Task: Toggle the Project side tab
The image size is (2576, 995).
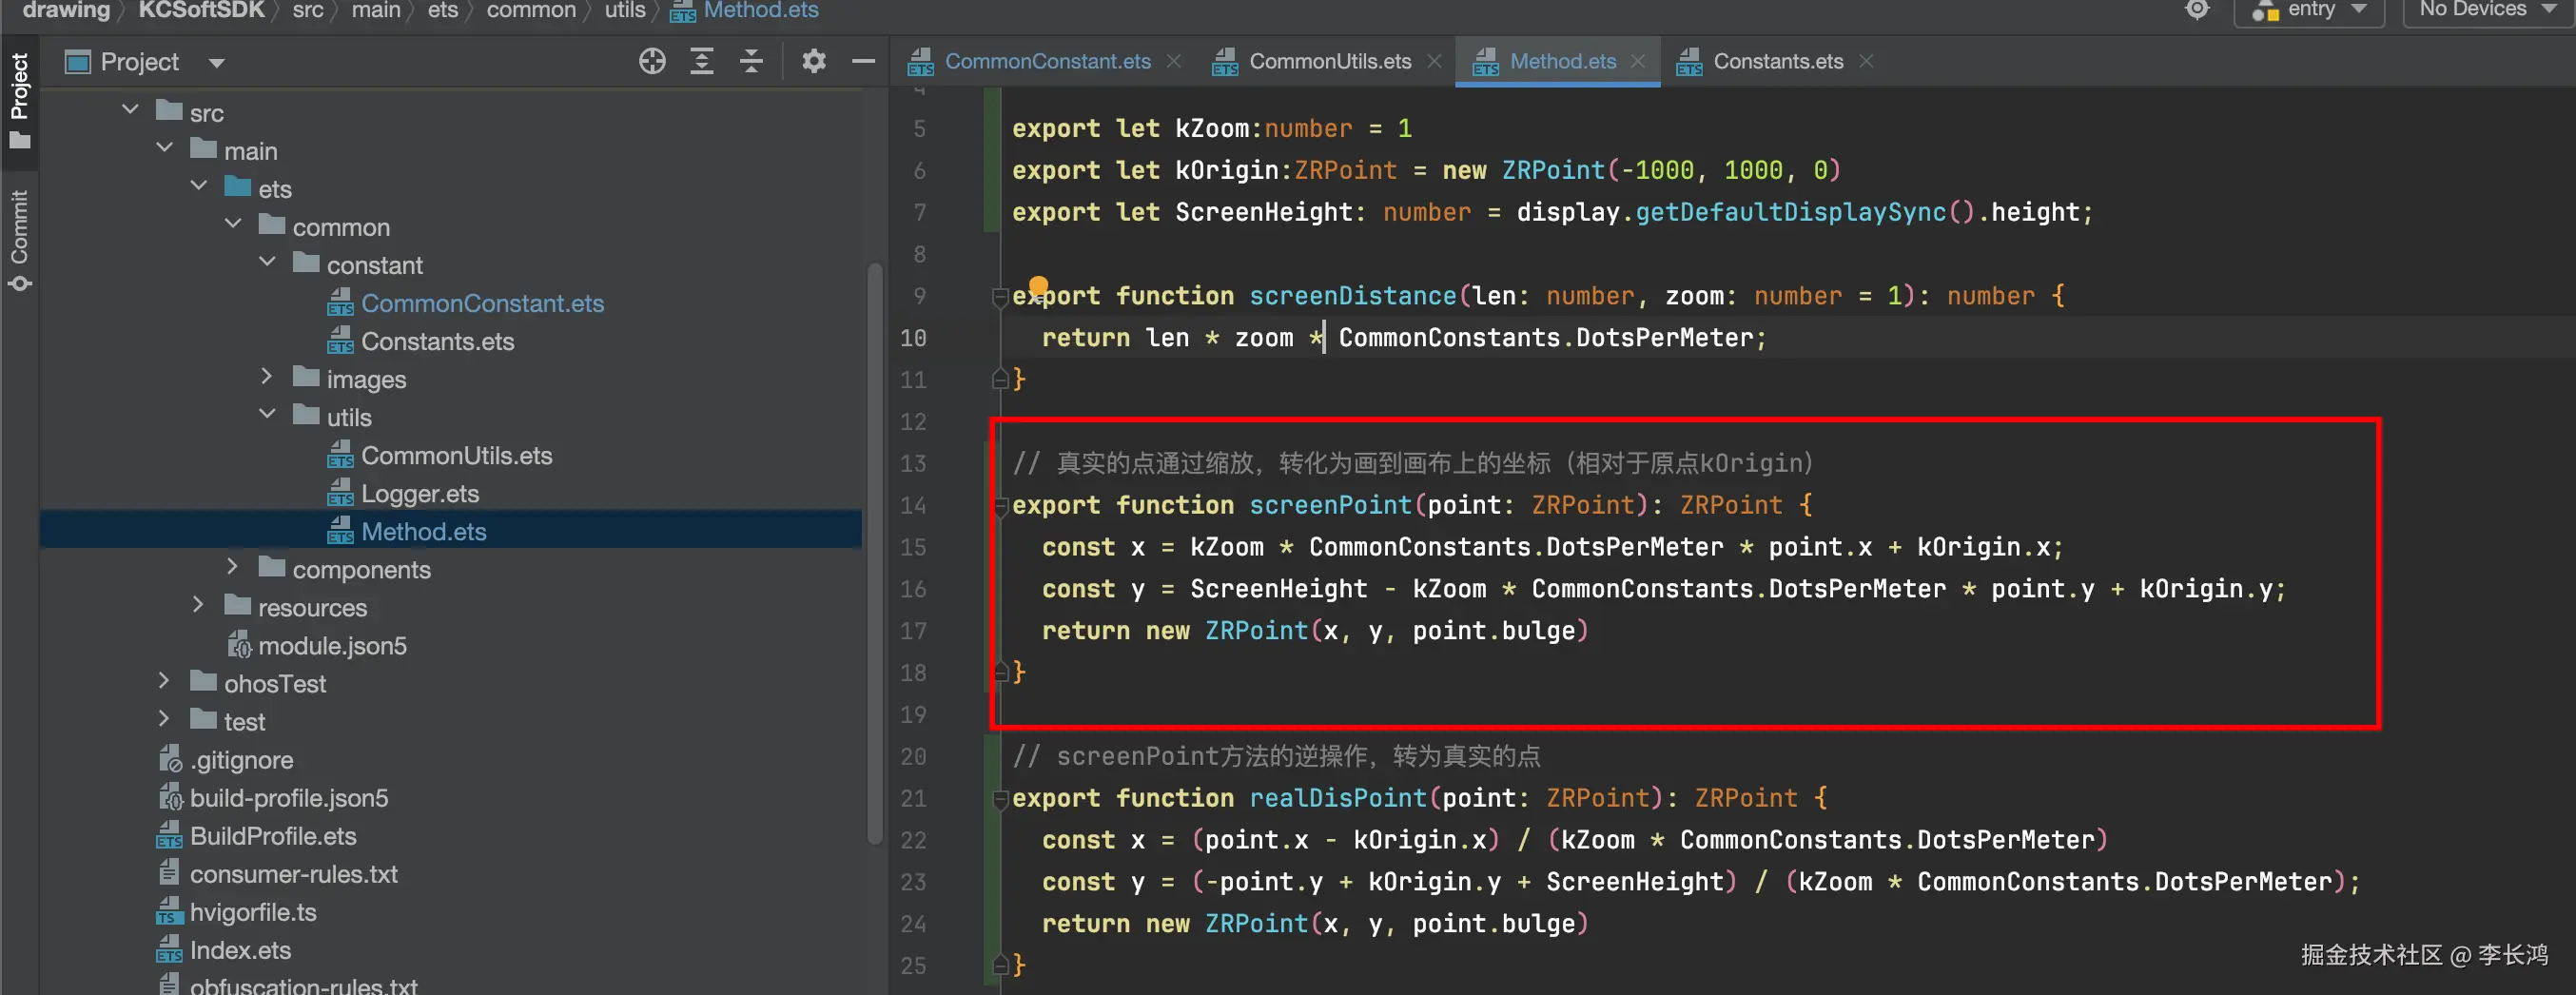Action: [x=19, y=100]
